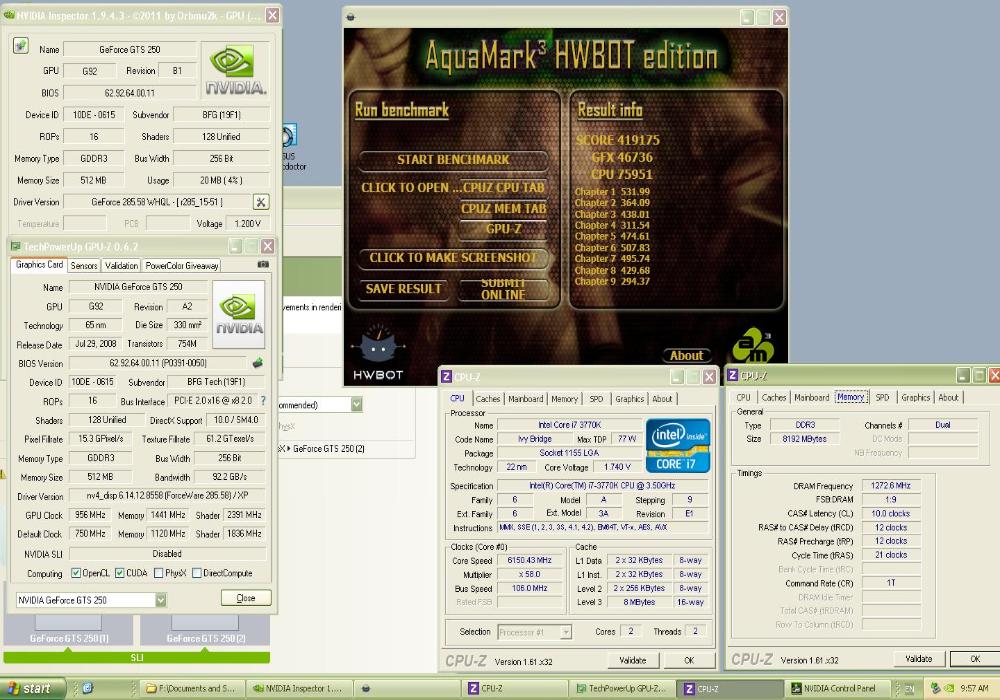Click the quick launch icon beside Start

(88, 689)
